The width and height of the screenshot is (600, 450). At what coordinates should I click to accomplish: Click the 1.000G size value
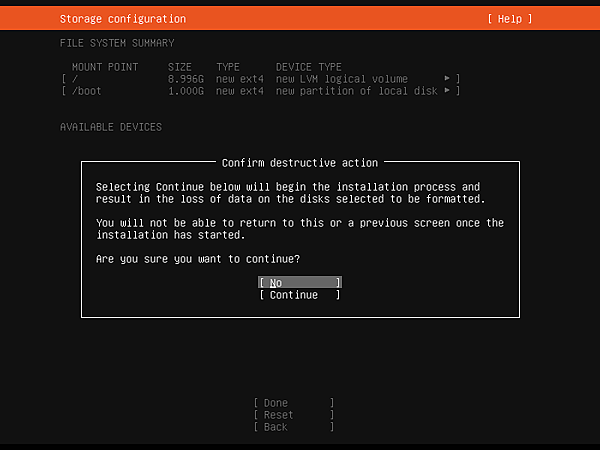pos(186,91)
